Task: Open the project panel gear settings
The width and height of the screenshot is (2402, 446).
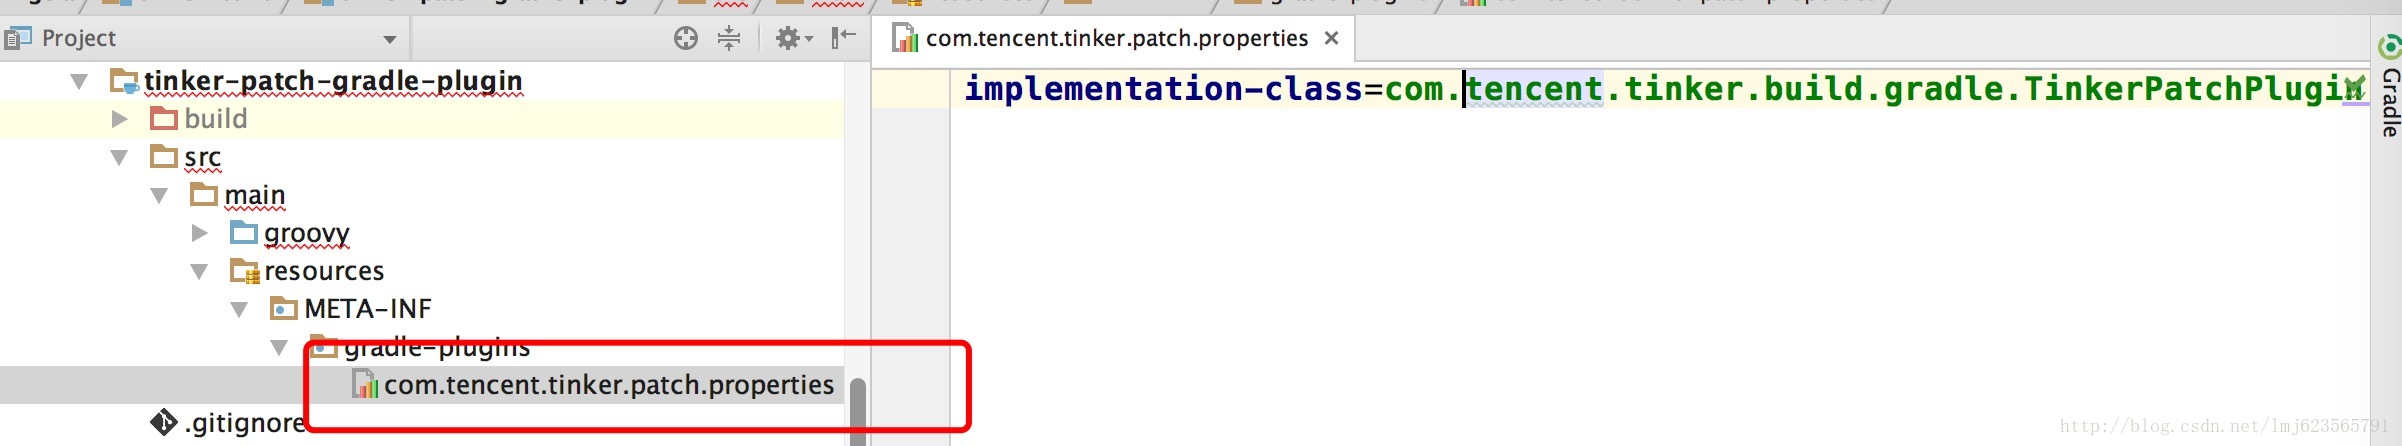Action: pyautogui.click(x=794, y=38)
